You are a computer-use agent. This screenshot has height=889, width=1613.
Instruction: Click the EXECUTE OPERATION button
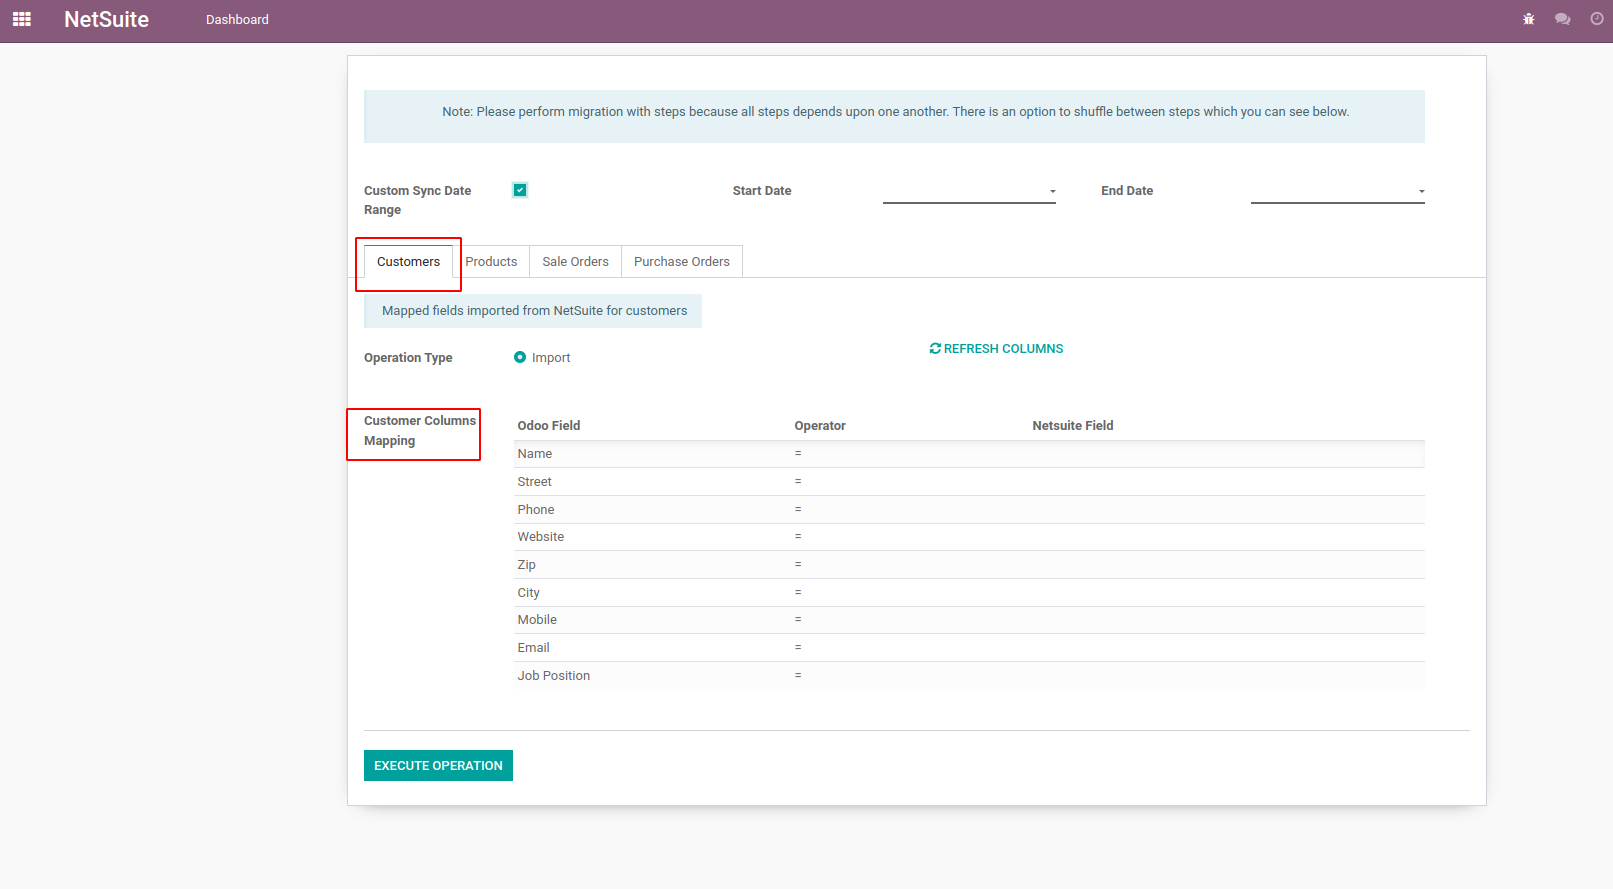coord(438,766)
